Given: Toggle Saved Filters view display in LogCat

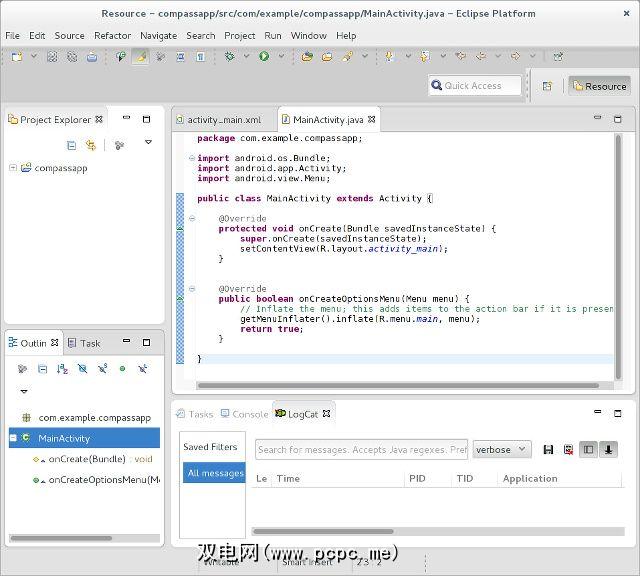Looking at the screenshot, I should click(x=588, y=450).
